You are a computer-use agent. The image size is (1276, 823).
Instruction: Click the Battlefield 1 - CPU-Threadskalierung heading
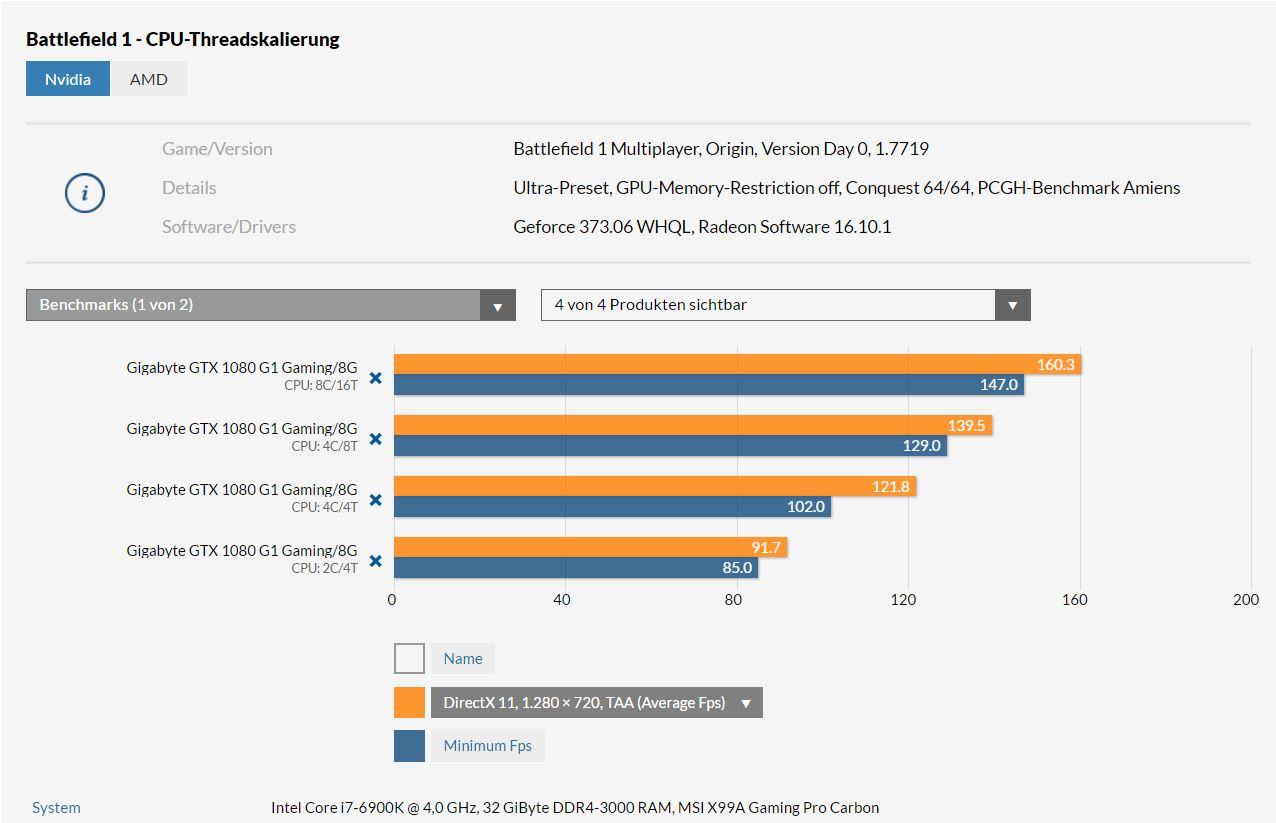pyautogui.click(x=183, y=39)
